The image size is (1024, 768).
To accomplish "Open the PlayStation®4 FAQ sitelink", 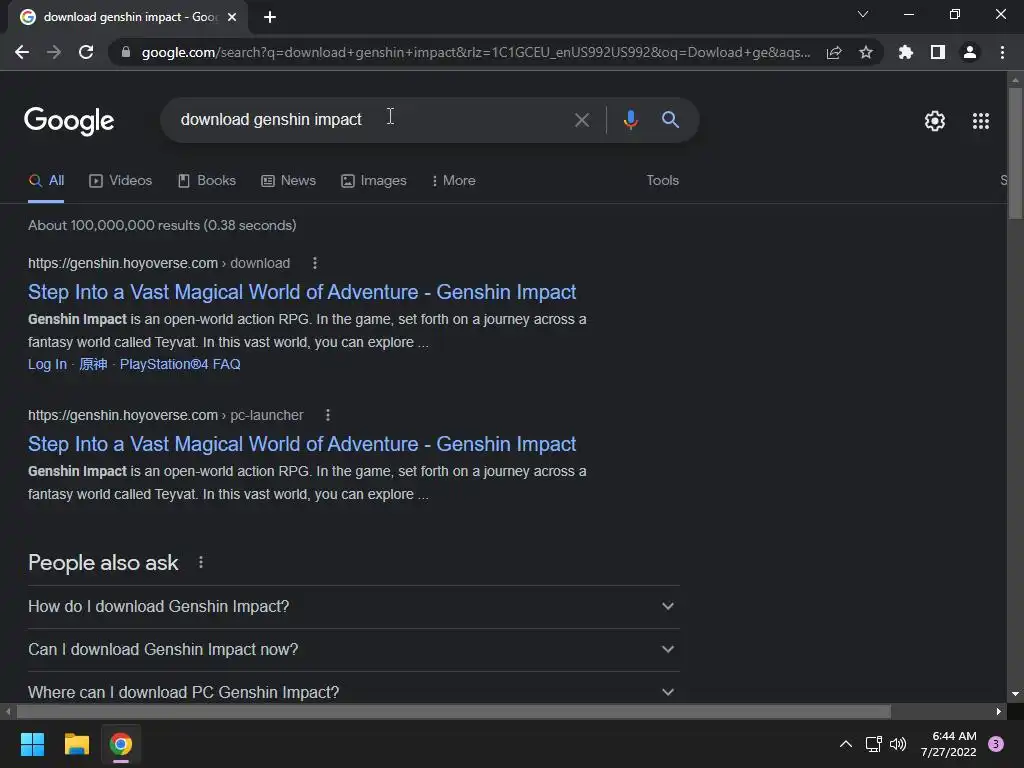I will (x=180, y=364).
